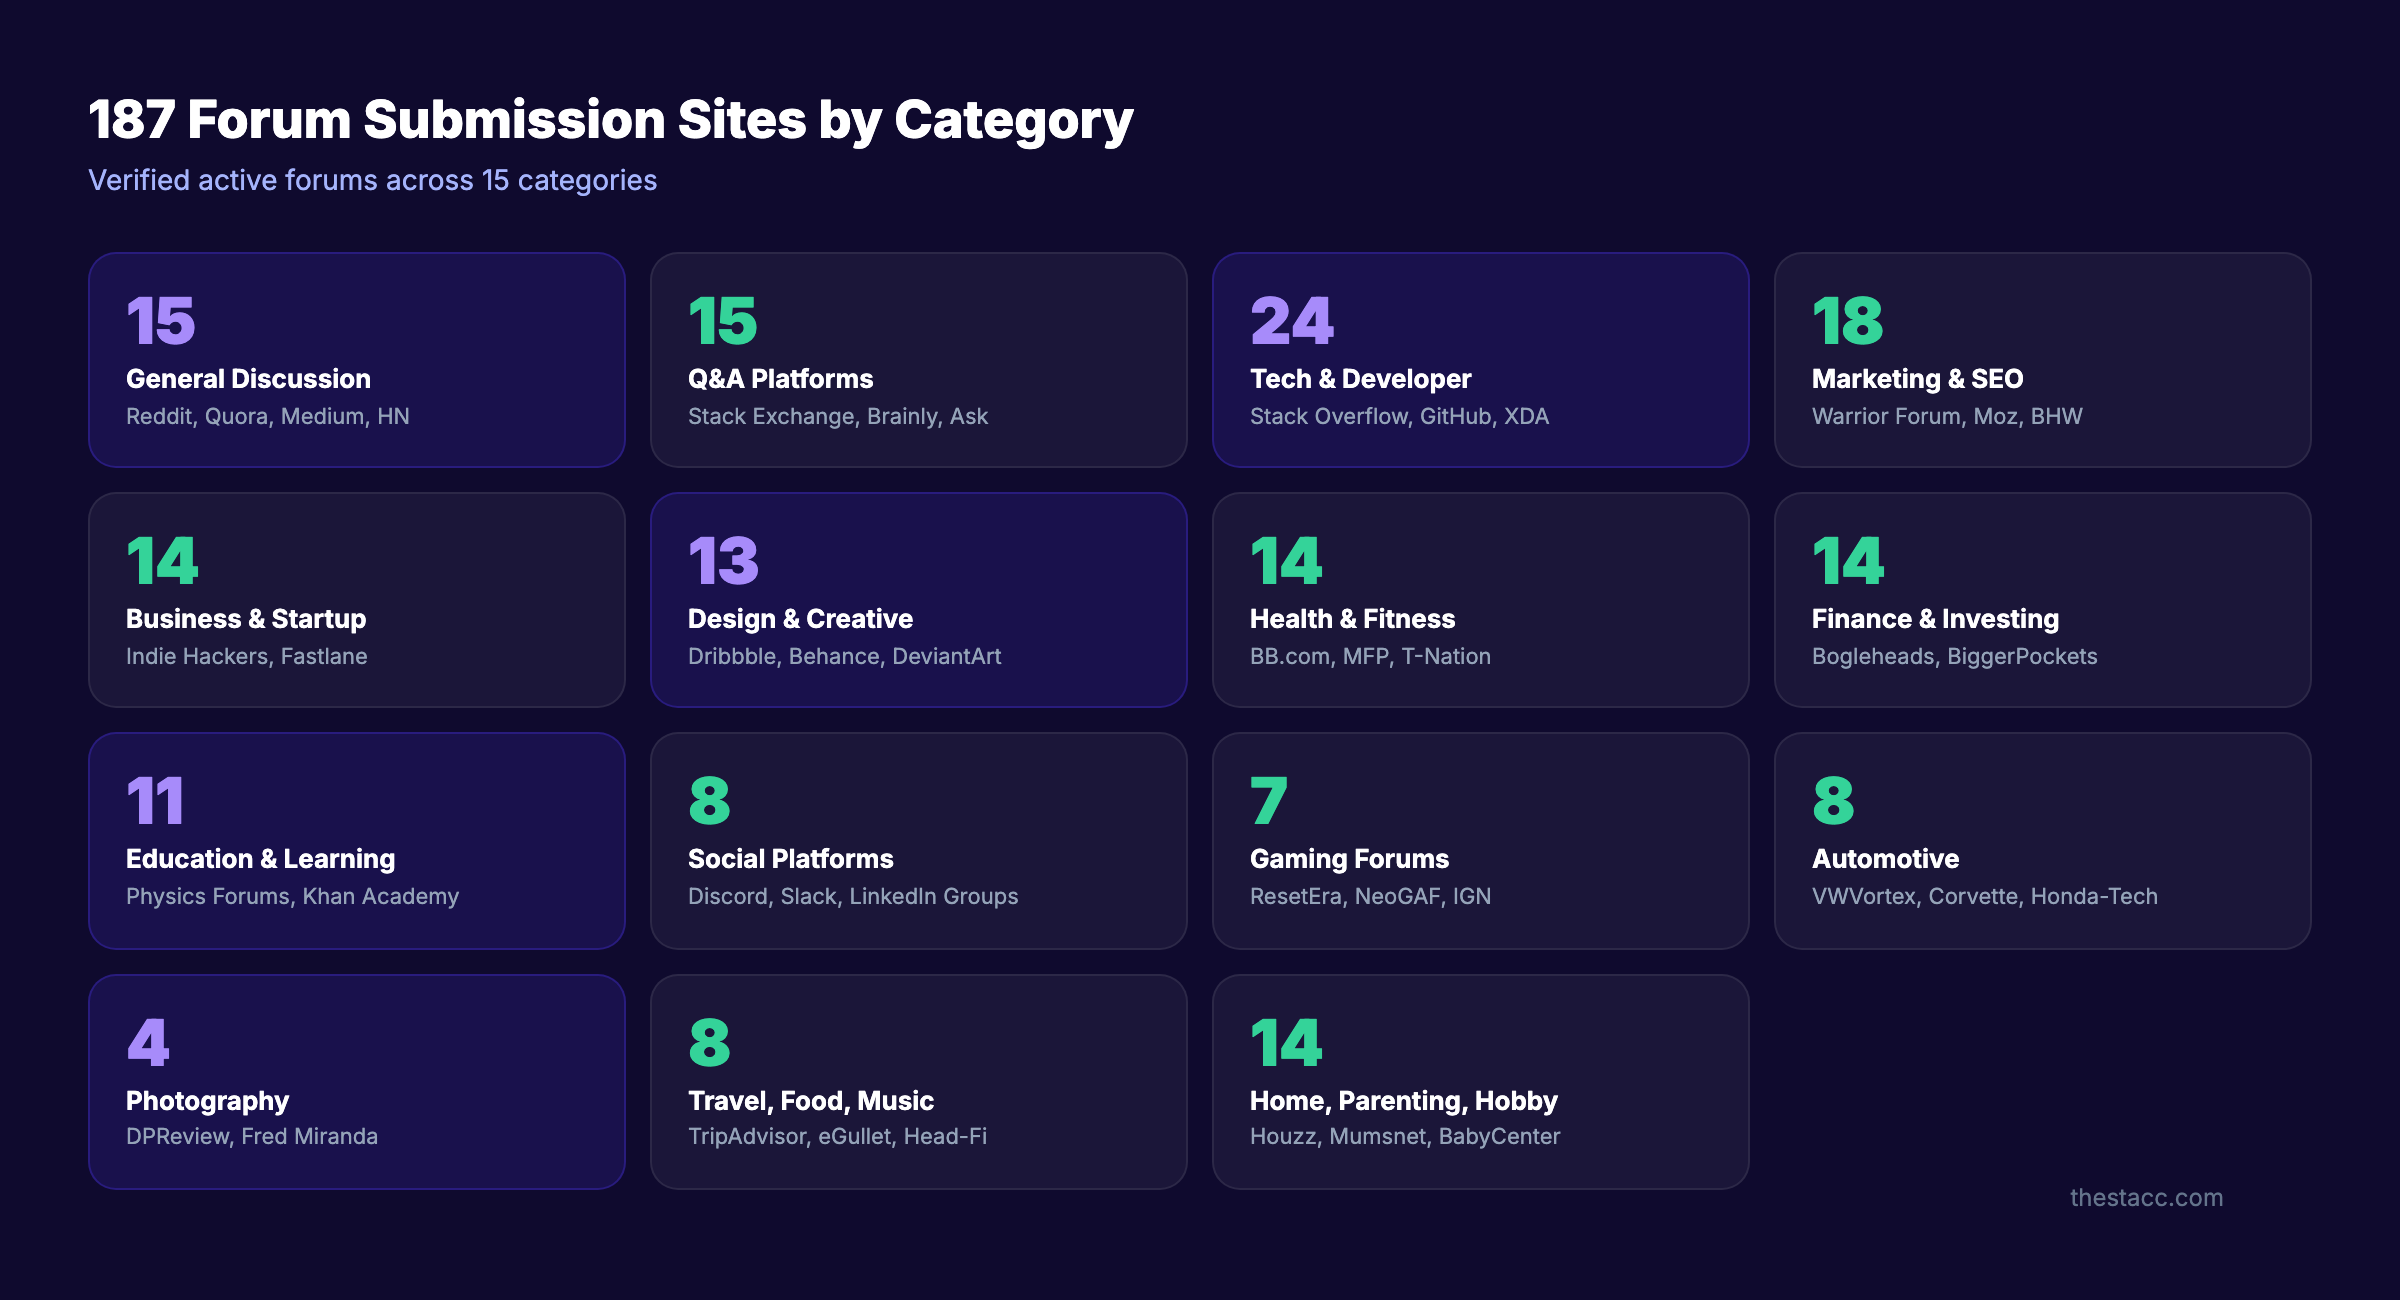Viewport: 2400px width, 1300px height.
Task: Select the Social Platforms card
Action: click(x=918, y=840)
